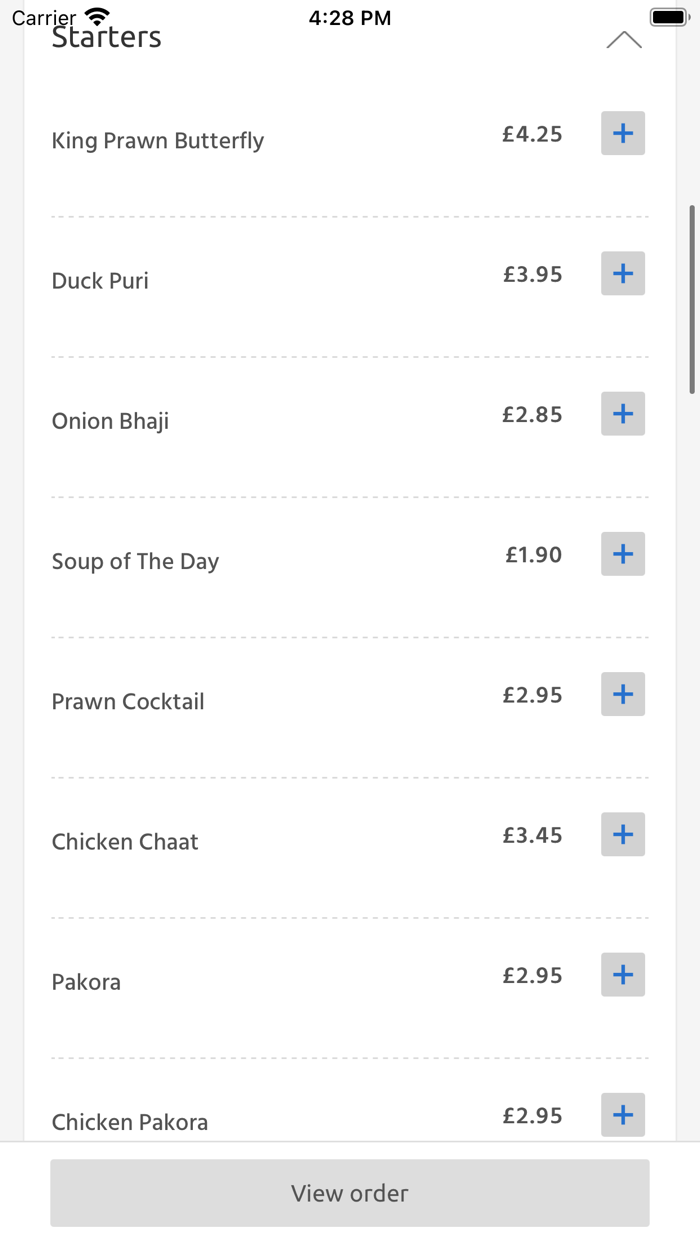The image size is (700, 1244).
Task: Open the Duck Puri menu item
Action: pyautogui.click(x=100, y=281)
